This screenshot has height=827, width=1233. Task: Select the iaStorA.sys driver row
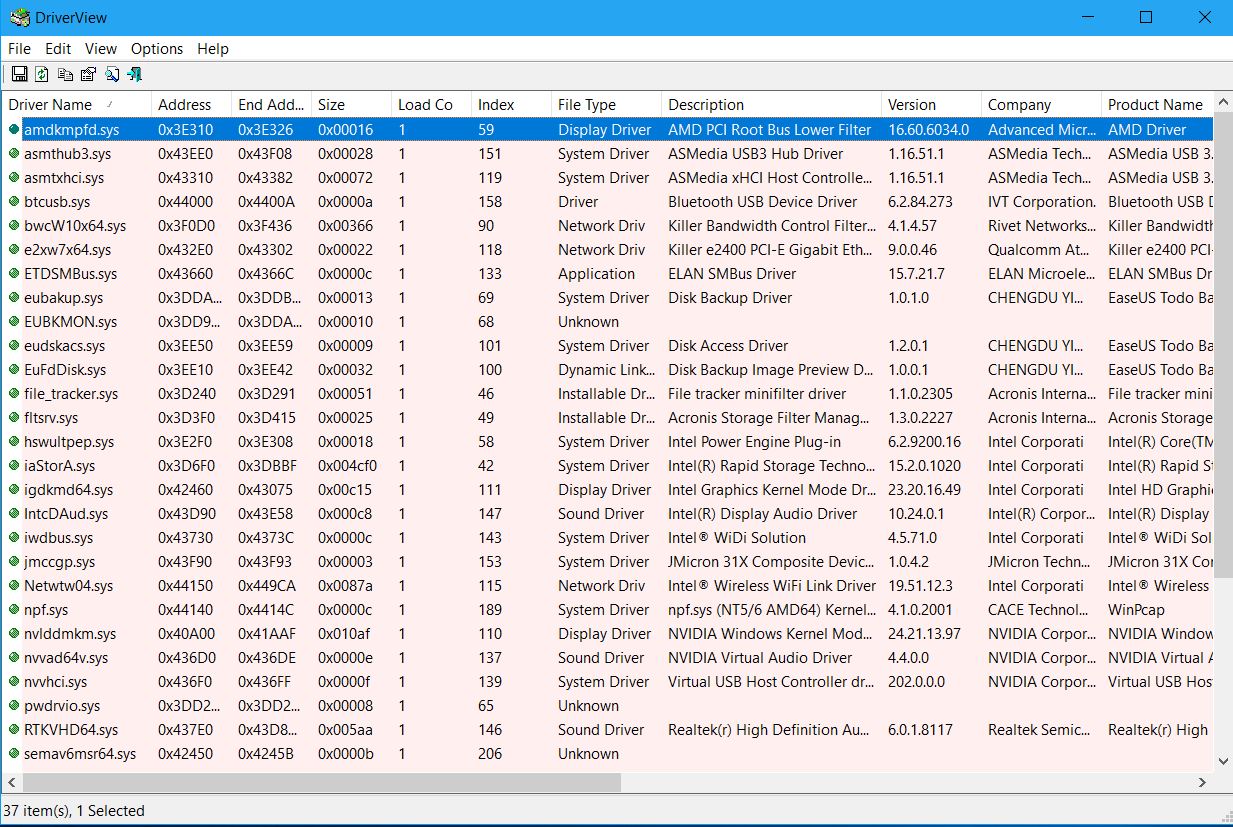click(60, 466)
